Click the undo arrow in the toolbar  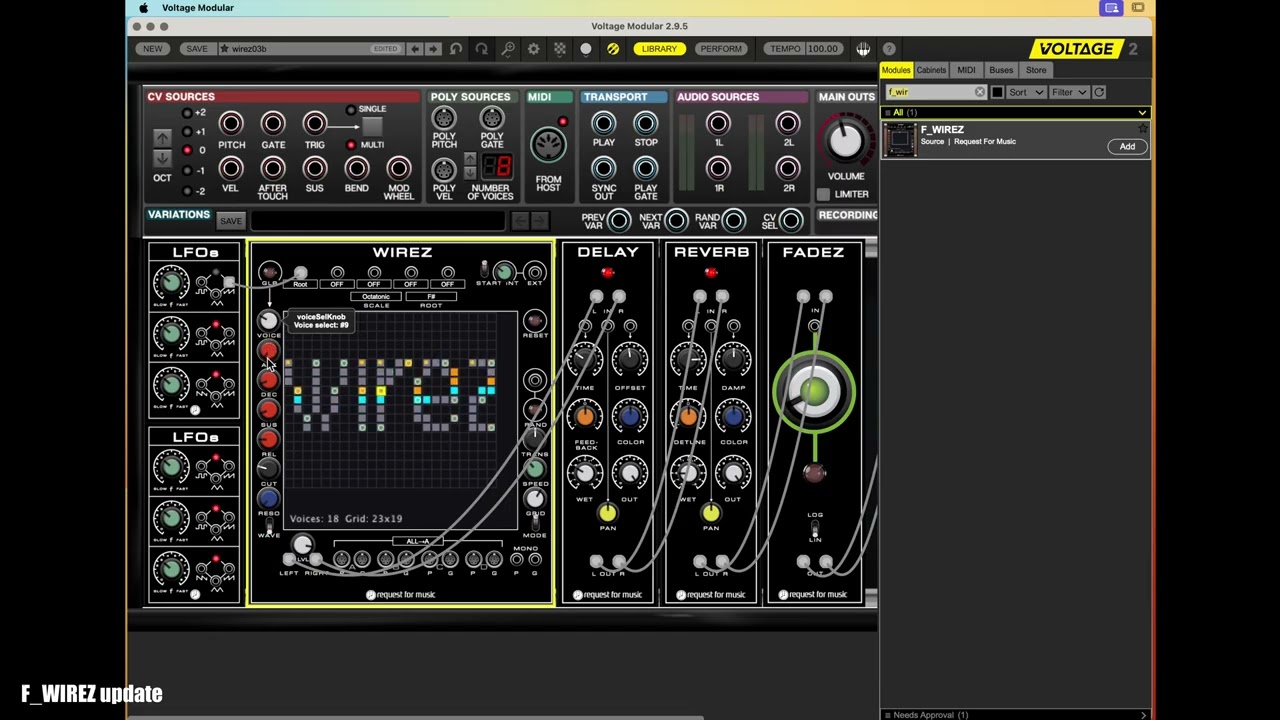456,49
